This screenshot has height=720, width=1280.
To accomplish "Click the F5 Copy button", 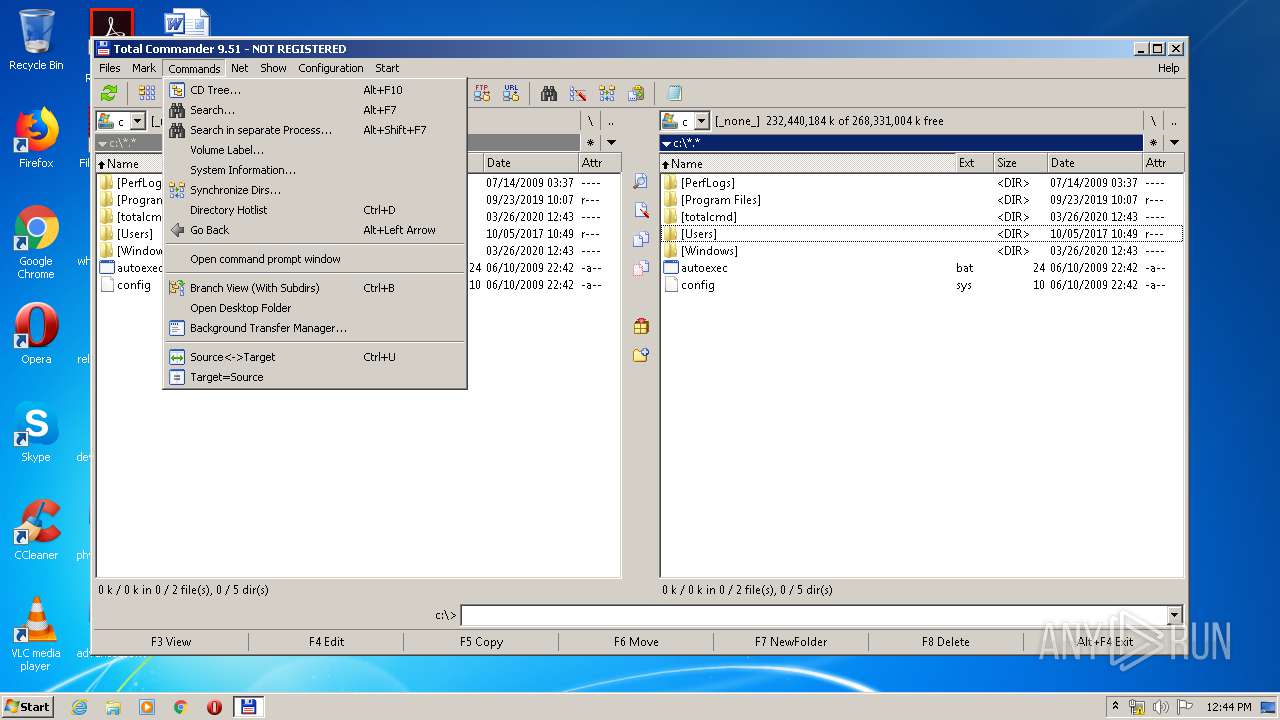I will pyautogui.click(x=481, y=642).
